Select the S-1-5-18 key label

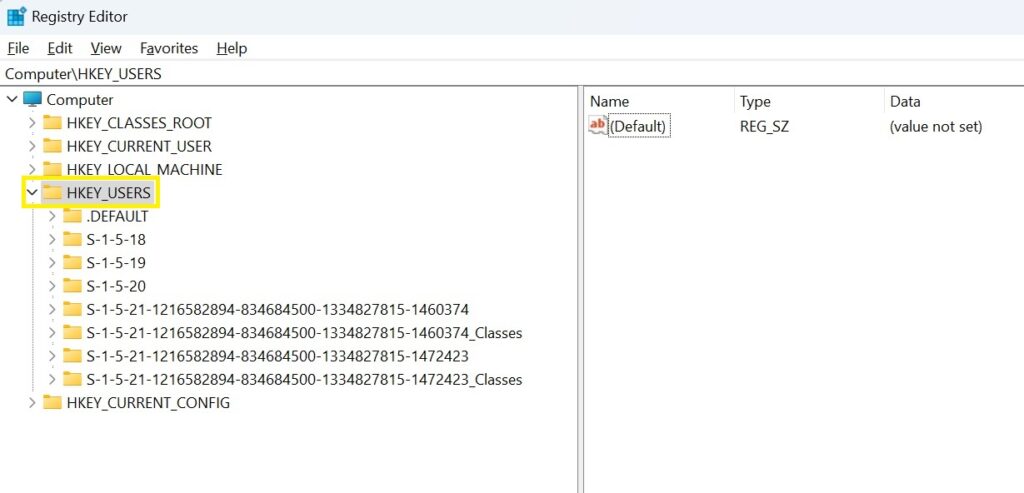click(116, 240)
